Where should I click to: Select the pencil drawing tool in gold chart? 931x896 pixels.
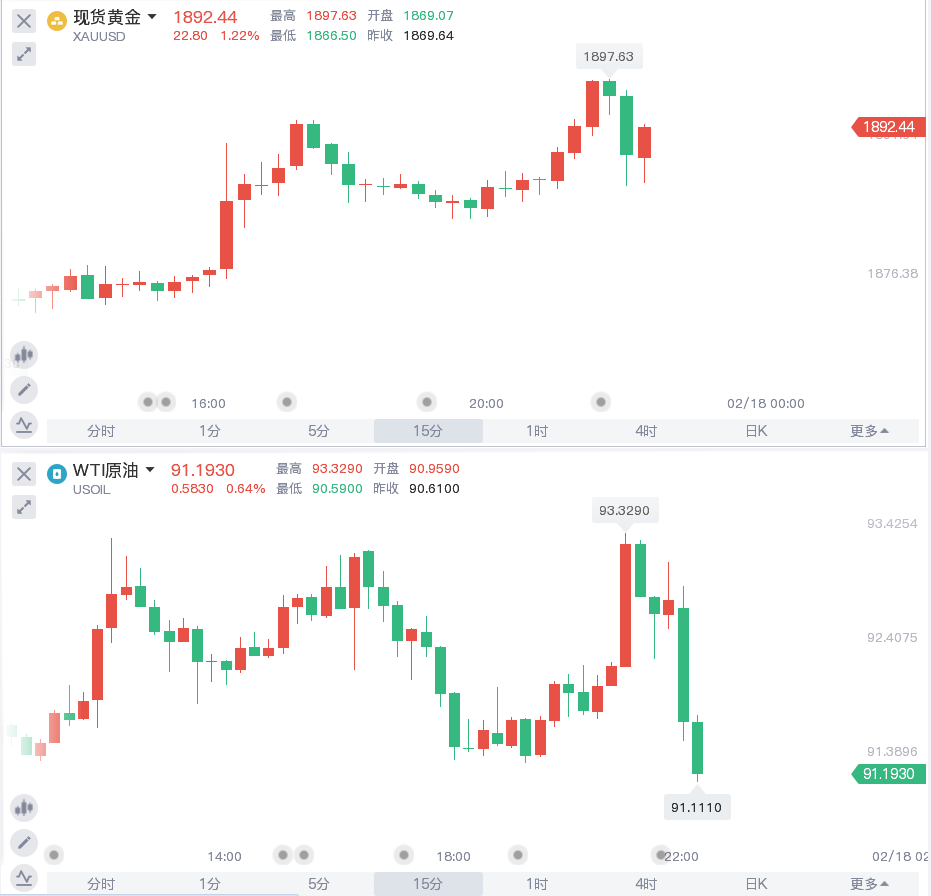click(24, 390)
